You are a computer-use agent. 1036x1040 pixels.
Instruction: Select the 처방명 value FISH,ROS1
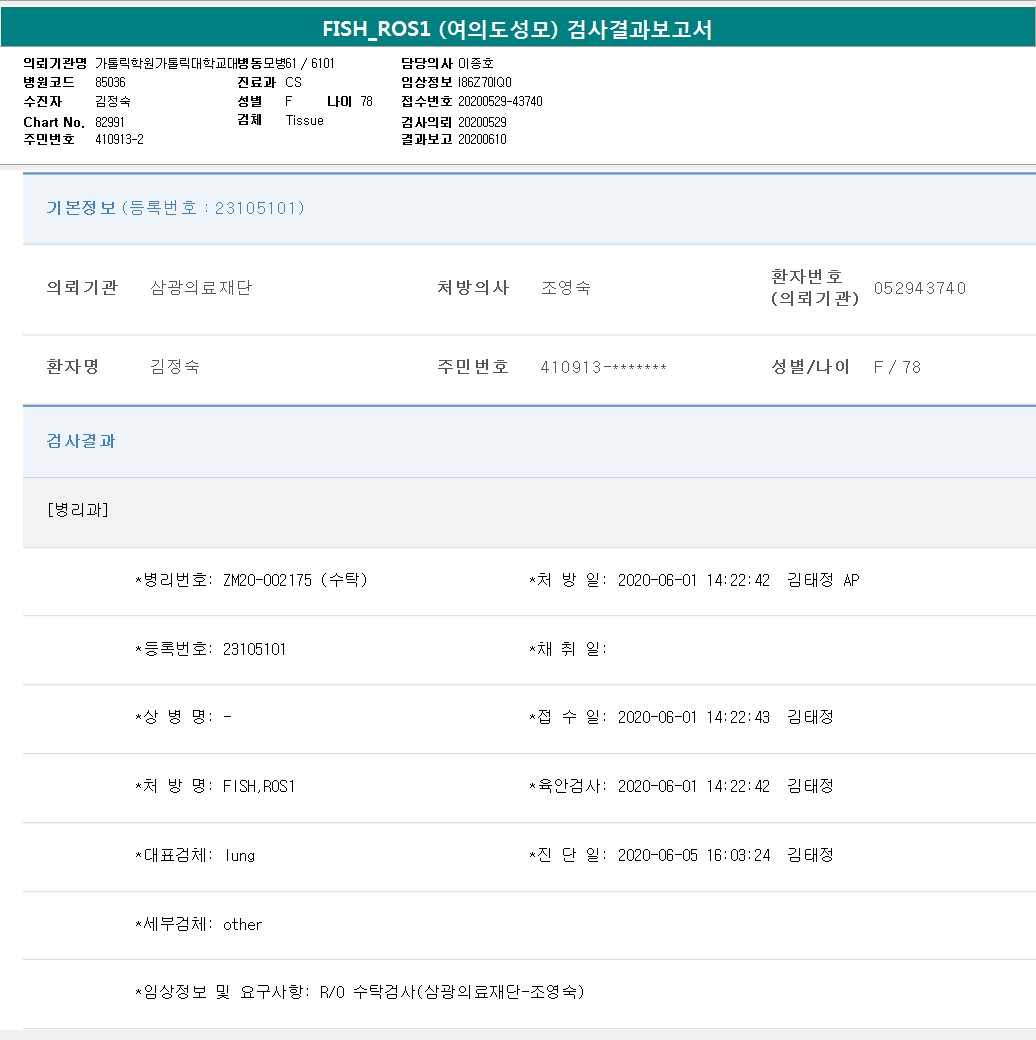(x=259, y=786)
